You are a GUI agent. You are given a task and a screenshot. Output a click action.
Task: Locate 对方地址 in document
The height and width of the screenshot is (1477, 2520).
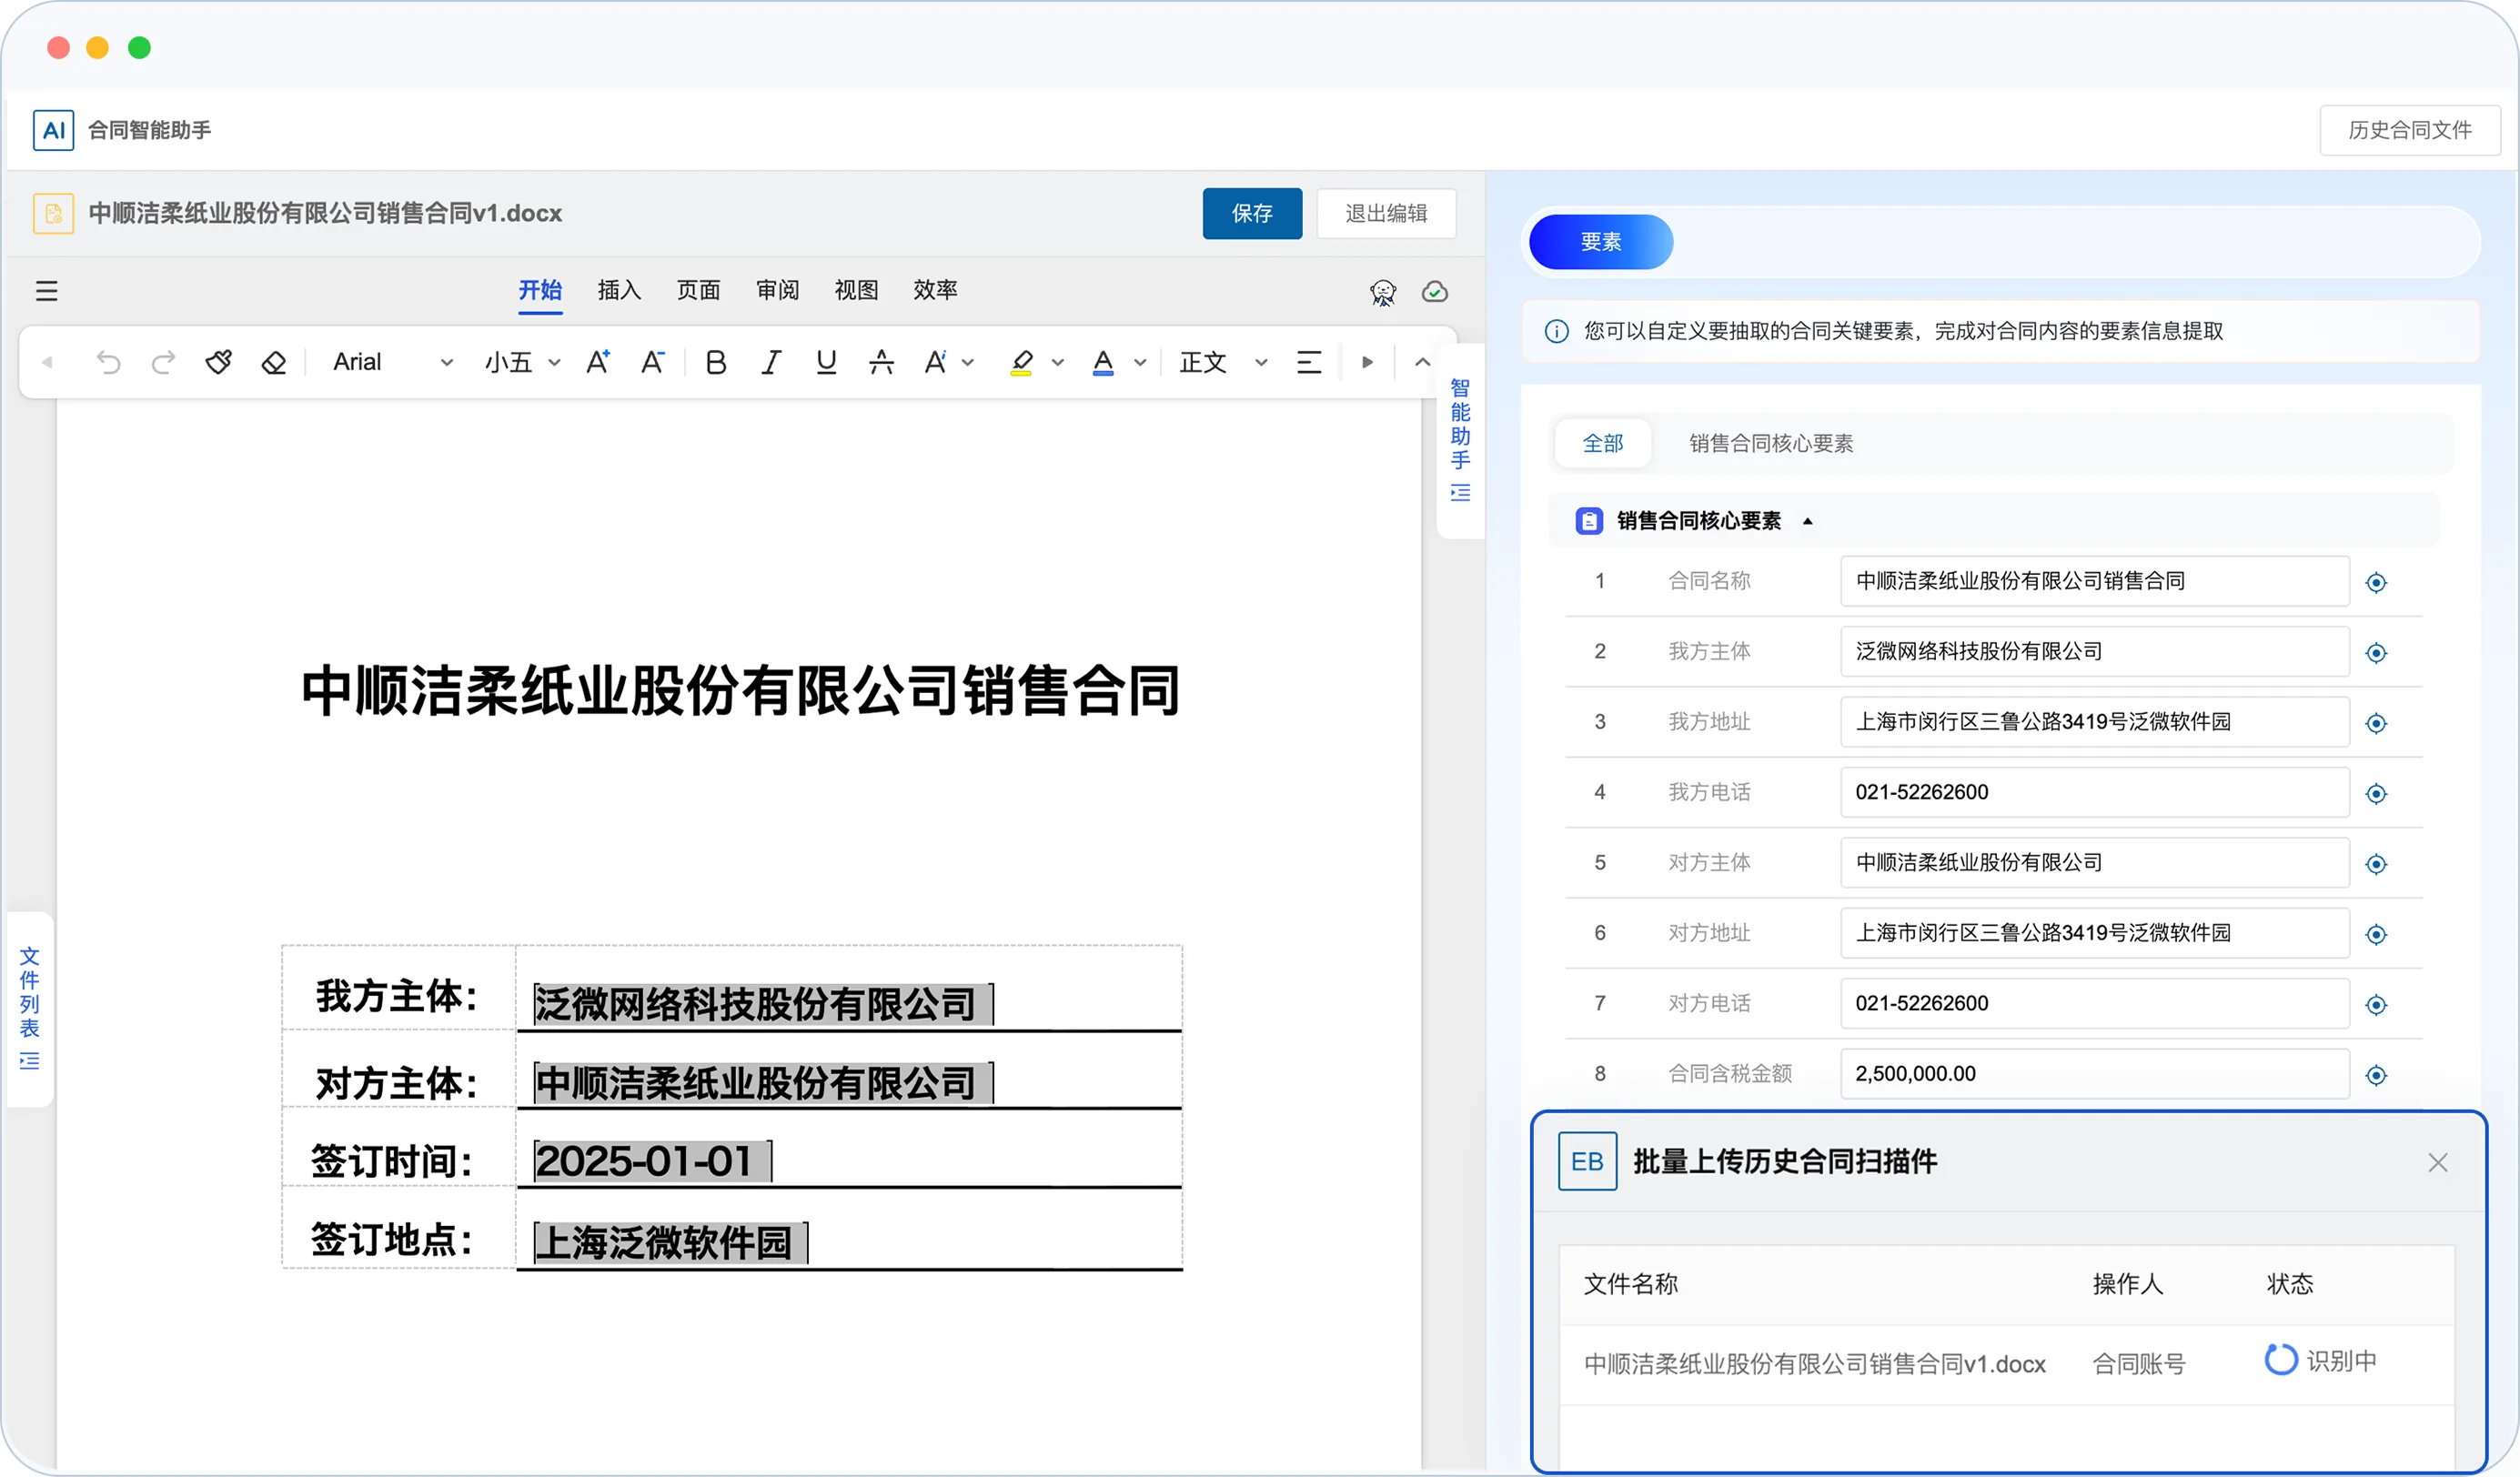[2376, 934]
